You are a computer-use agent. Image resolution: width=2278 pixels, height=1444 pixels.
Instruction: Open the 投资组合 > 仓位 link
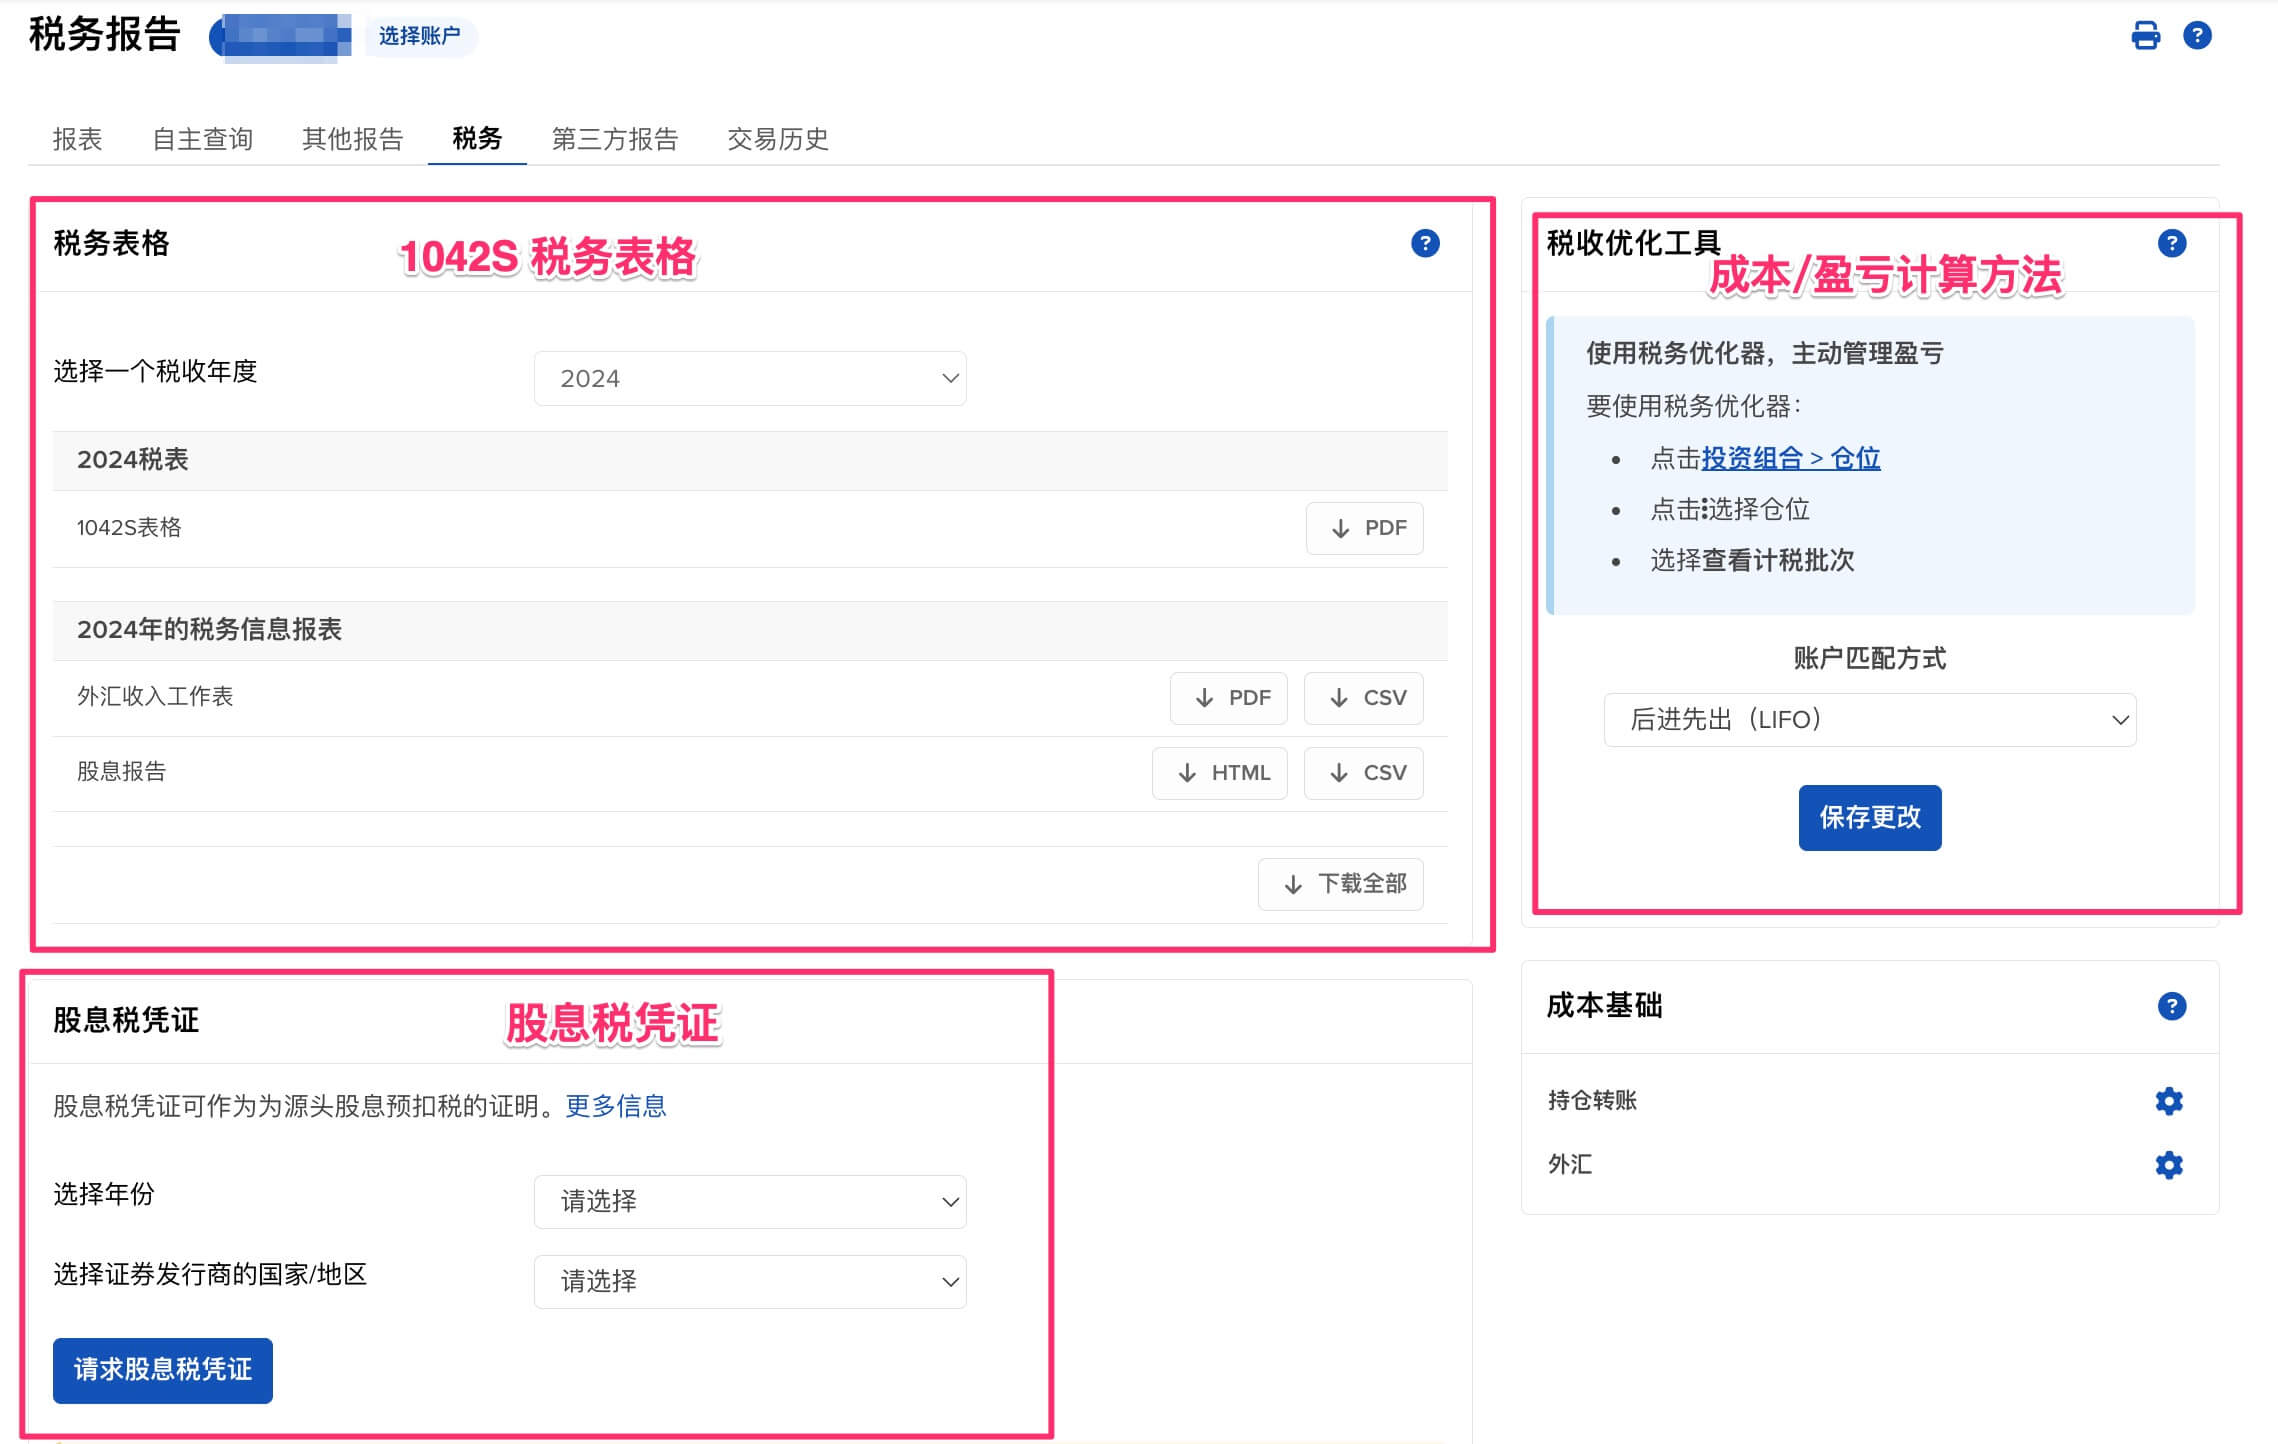tap(1790, 458)
